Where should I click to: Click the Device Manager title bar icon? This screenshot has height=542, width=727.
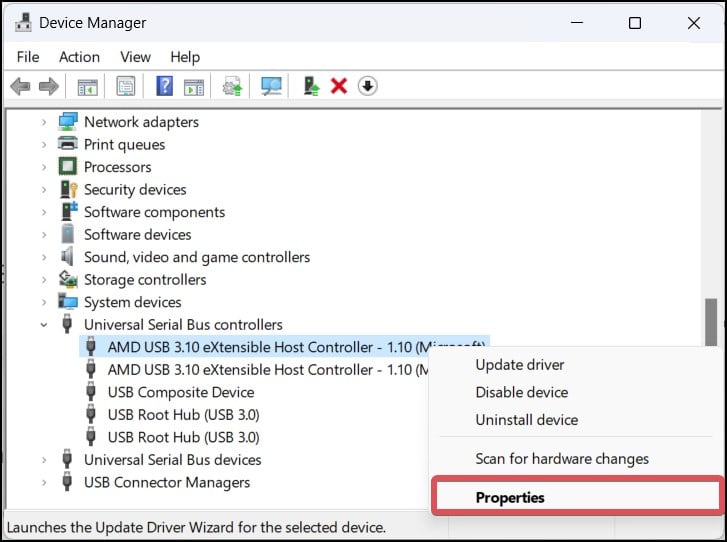(23, 22)
